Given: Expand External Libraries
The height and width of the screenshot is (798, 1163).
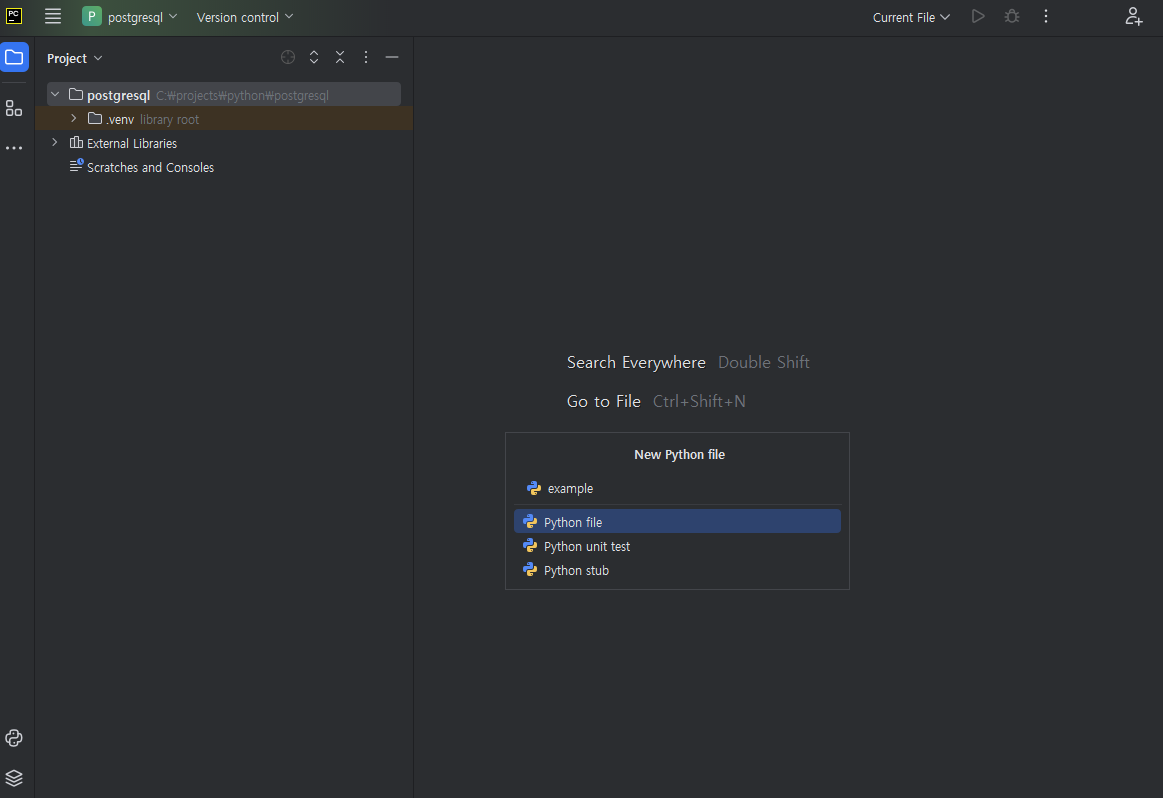Looking at the screenshot, I should 55,142.
